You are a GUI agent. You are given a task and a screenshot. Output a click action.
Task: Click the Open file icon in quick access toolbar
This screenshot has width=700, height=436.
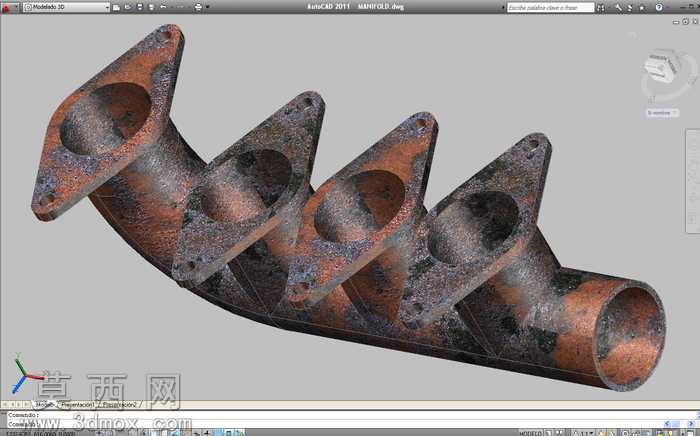click(128, 7)
